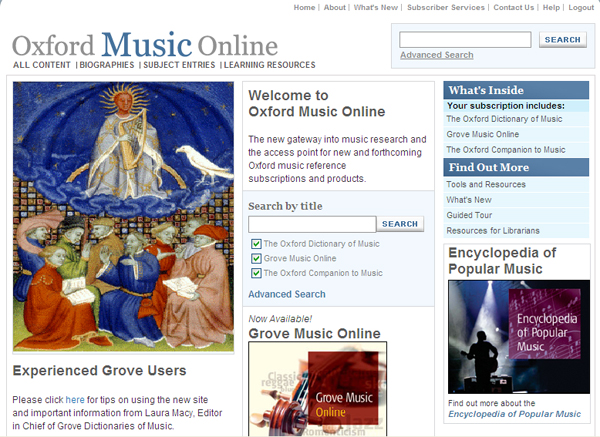This screenshot has height=437, width=600.
Task: Click the 'Now Available!' text
Action: 280,319
